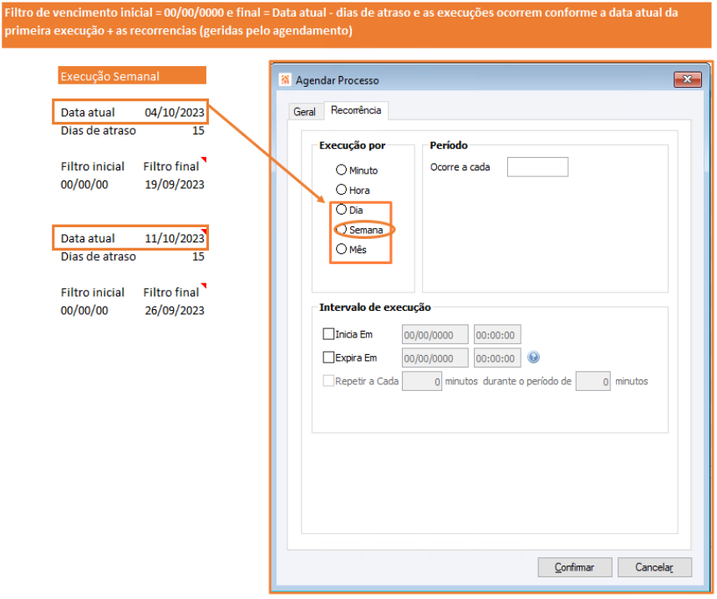Viewport: 717px width, 599px height.
Task: Close the Agendar Processo dialog
Action: click(x=687, y=80)
